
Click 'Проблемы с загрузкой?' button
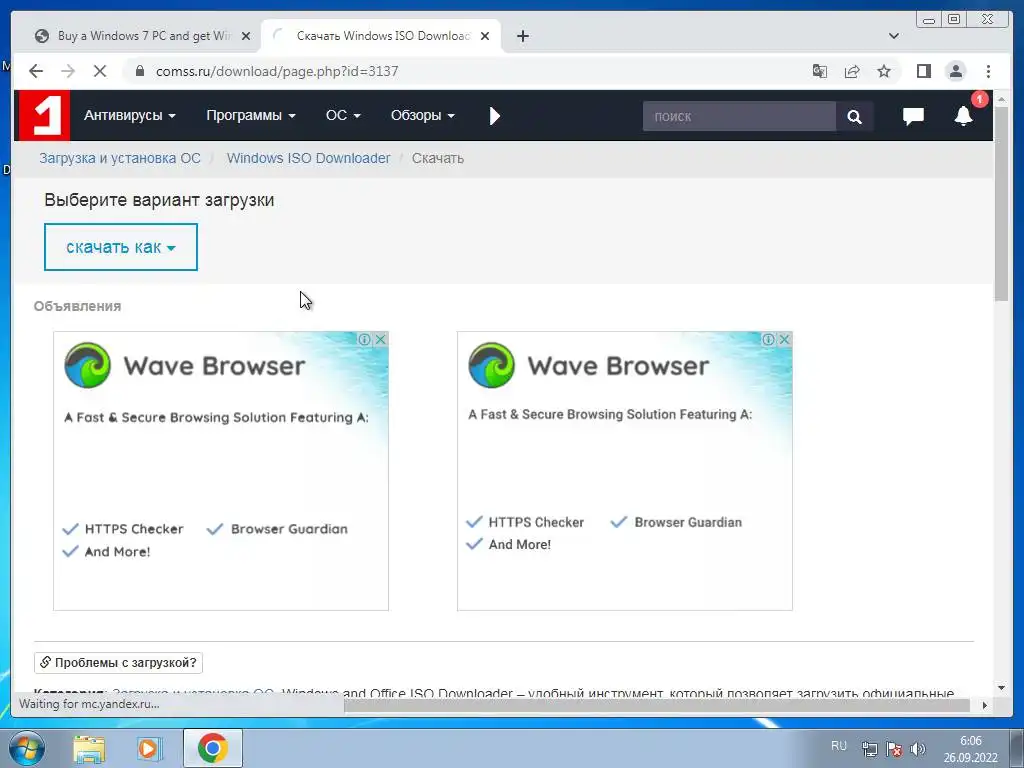[x=118, y=662]
